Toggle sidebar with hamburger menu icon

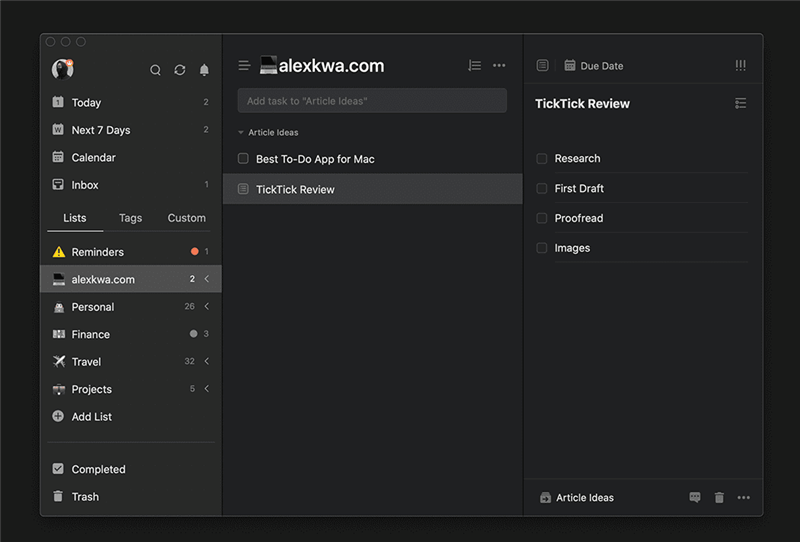[244, 66]
